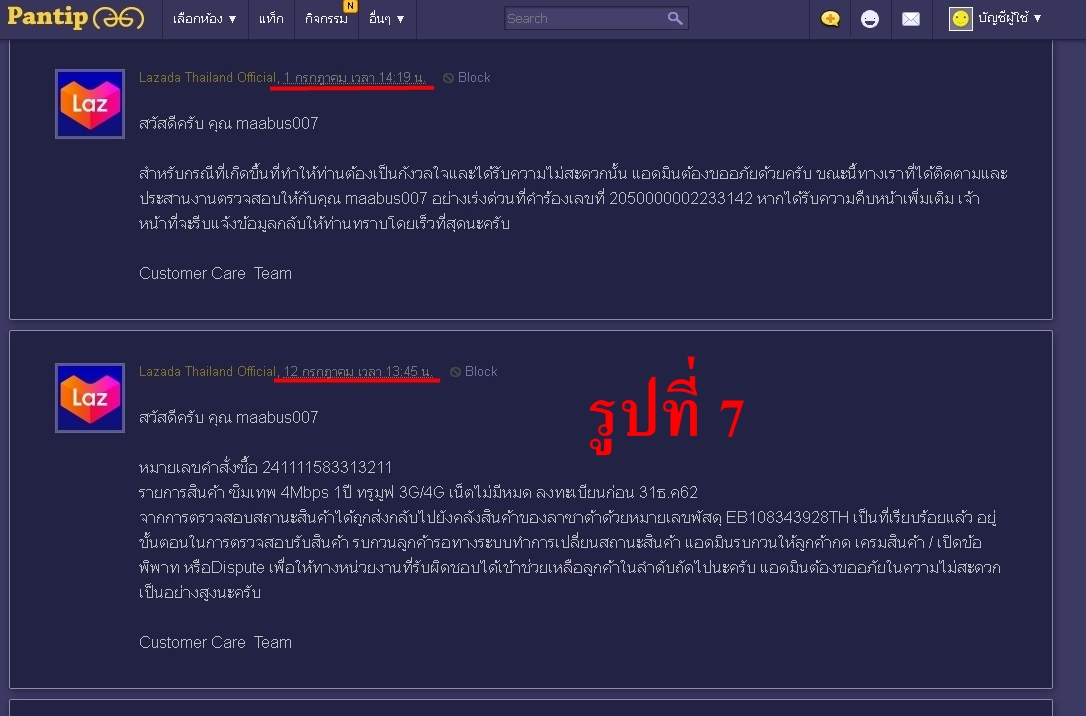Click Lazada avatar on 12 กรกฎาคม comment
The width and height of the screenshot is (1086, 716).
(90, 398)
